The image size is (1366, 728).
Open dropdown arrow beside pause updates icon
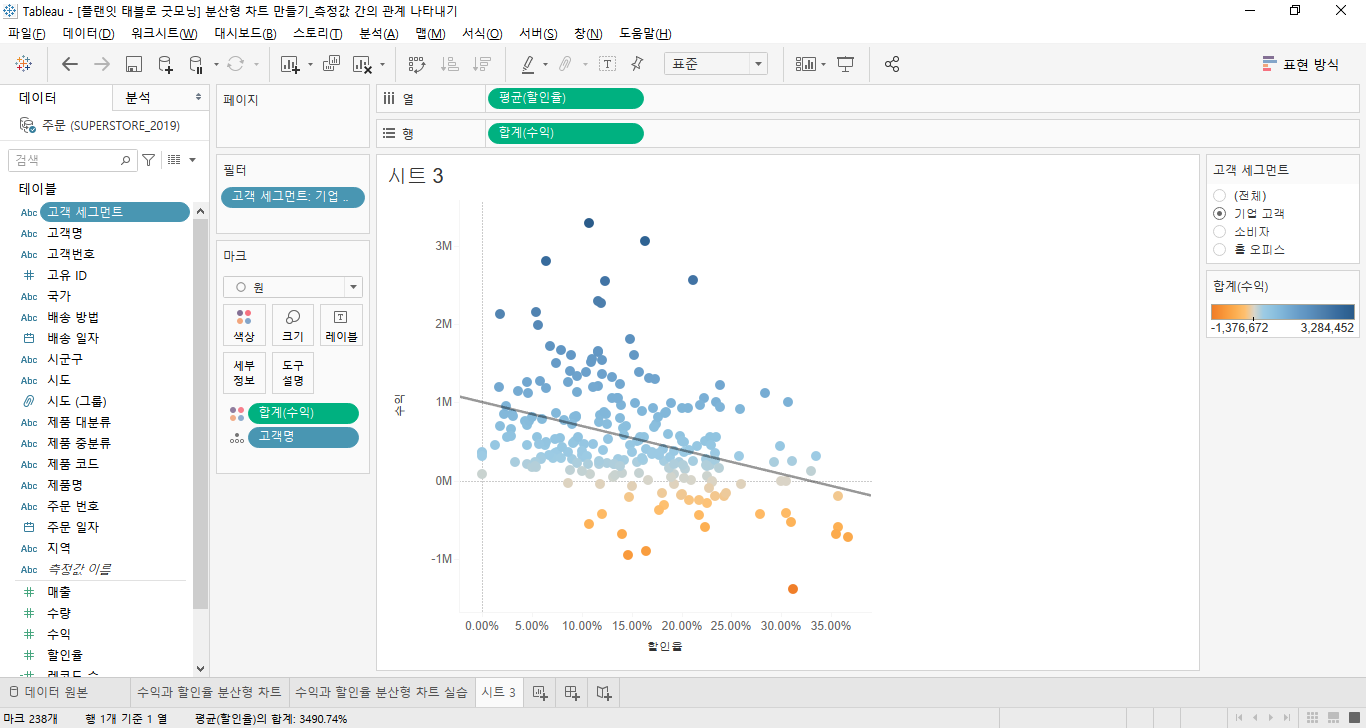(216, 64)
